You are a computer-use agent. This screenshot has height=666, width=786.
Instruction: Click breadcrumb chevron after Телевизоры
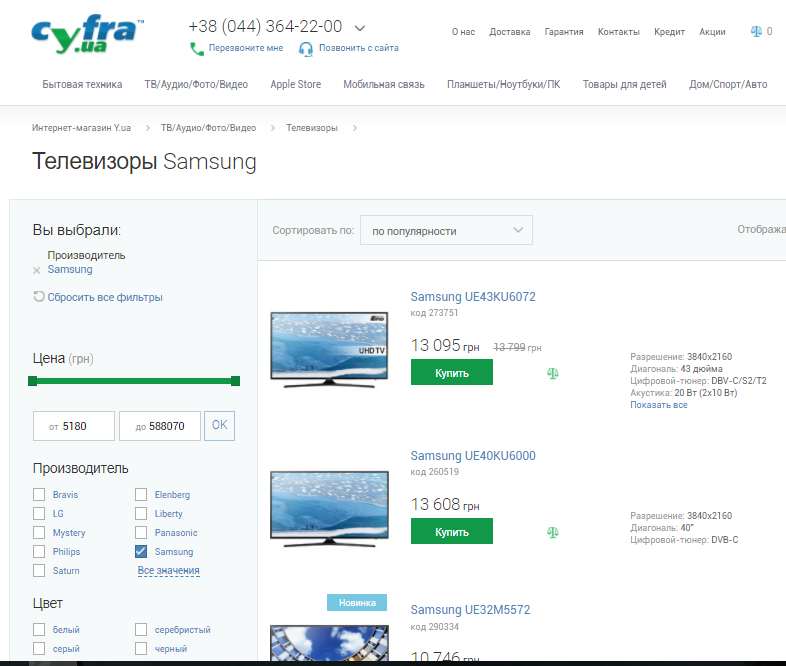click(355, 128)
